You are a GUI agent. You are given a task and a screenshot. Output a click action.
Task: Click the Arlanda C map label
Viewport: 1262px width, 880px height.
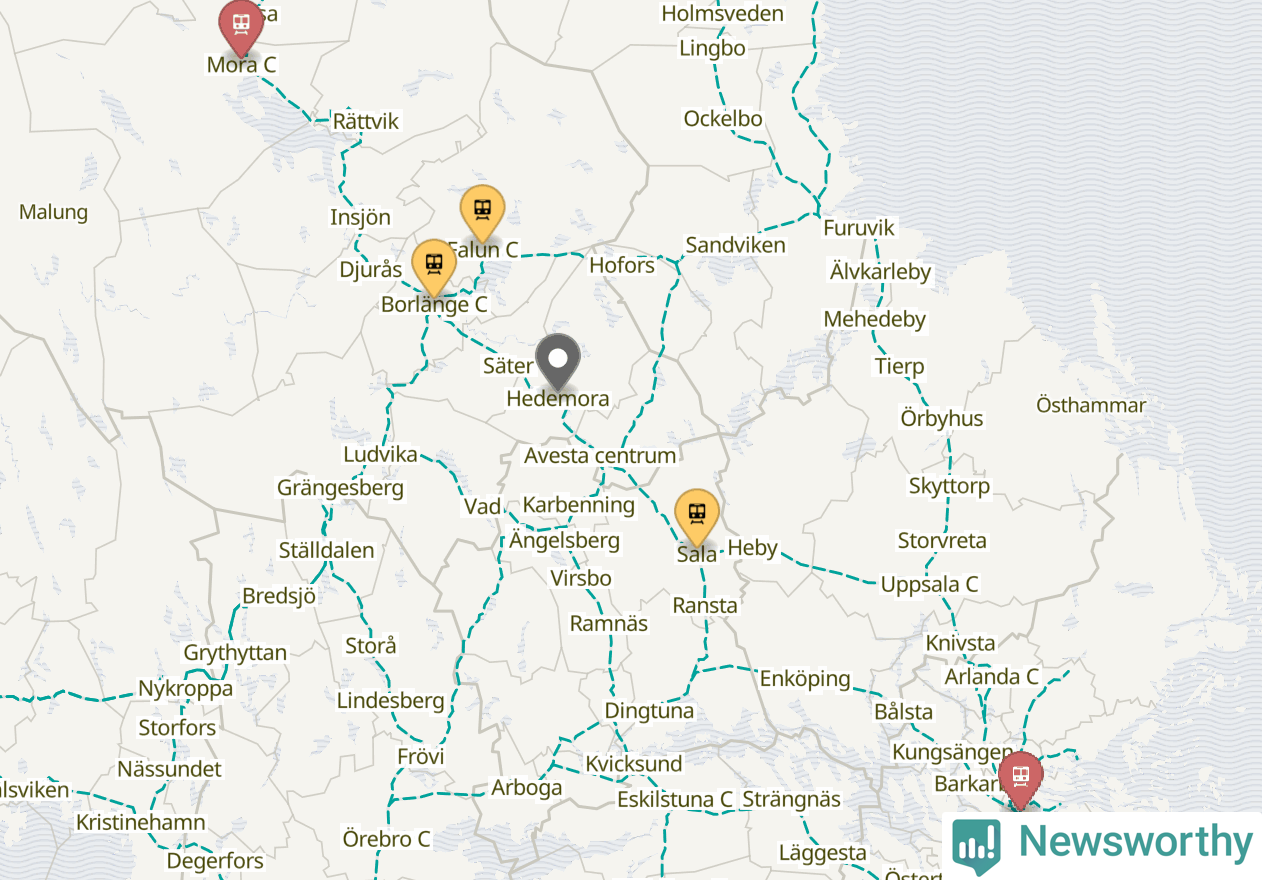click(992, 677)
